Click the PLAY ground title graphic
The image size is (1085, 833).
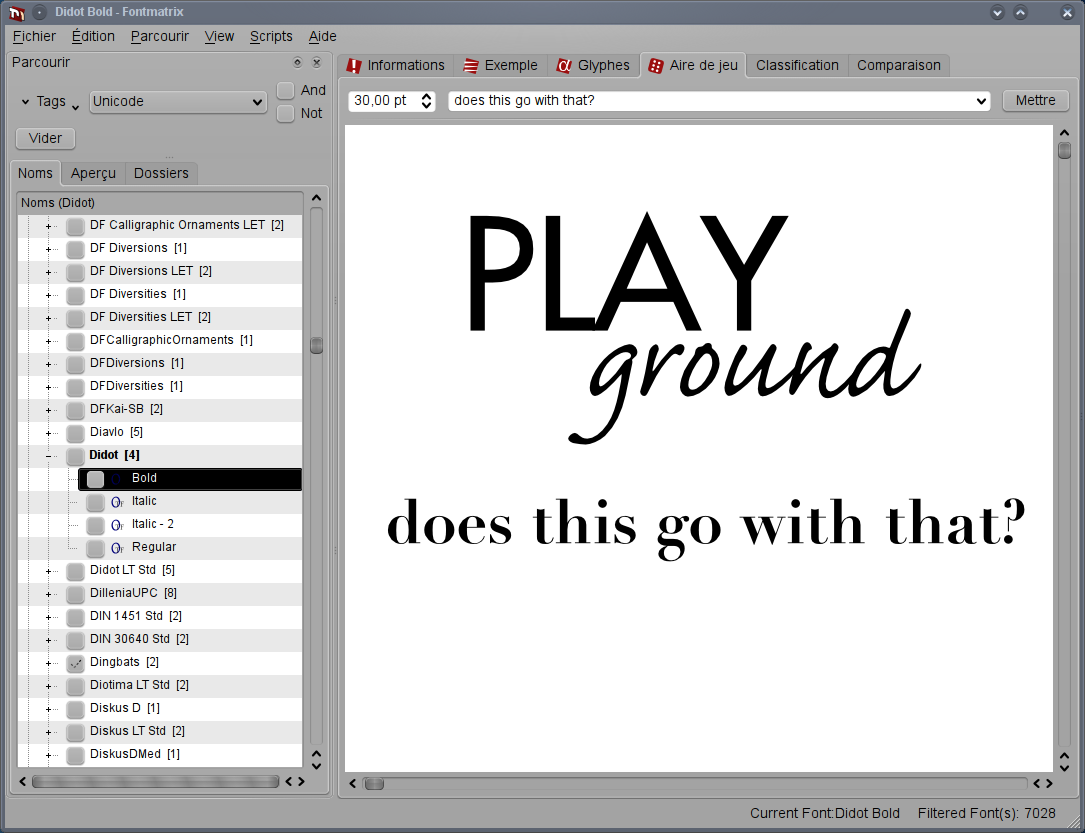pyautogui.click(x=694, y=327)
